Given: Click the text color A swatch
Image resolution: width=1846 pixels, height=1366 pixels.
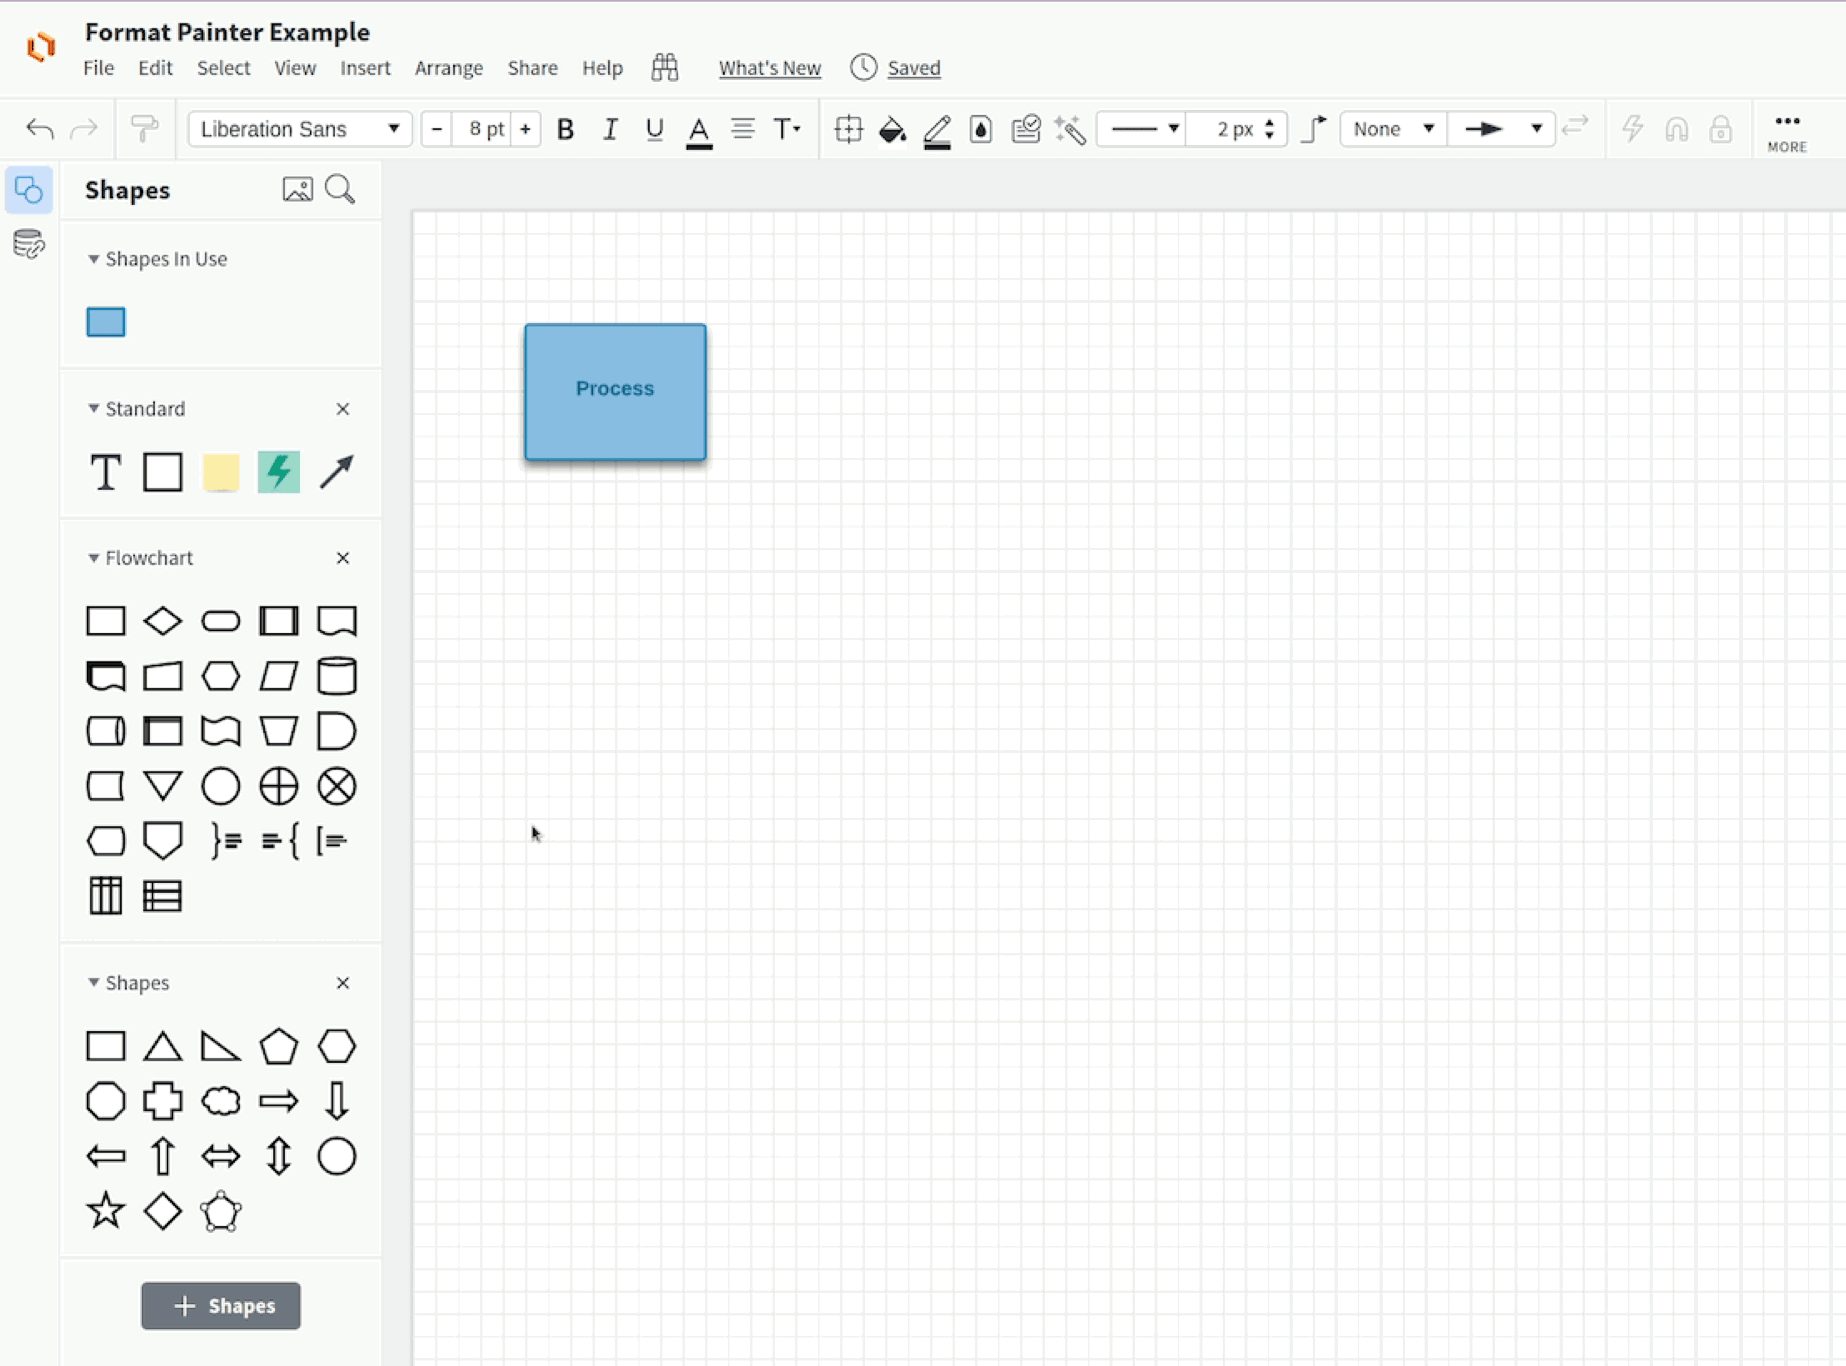Looking at the screenshot, I should [699, 129].
